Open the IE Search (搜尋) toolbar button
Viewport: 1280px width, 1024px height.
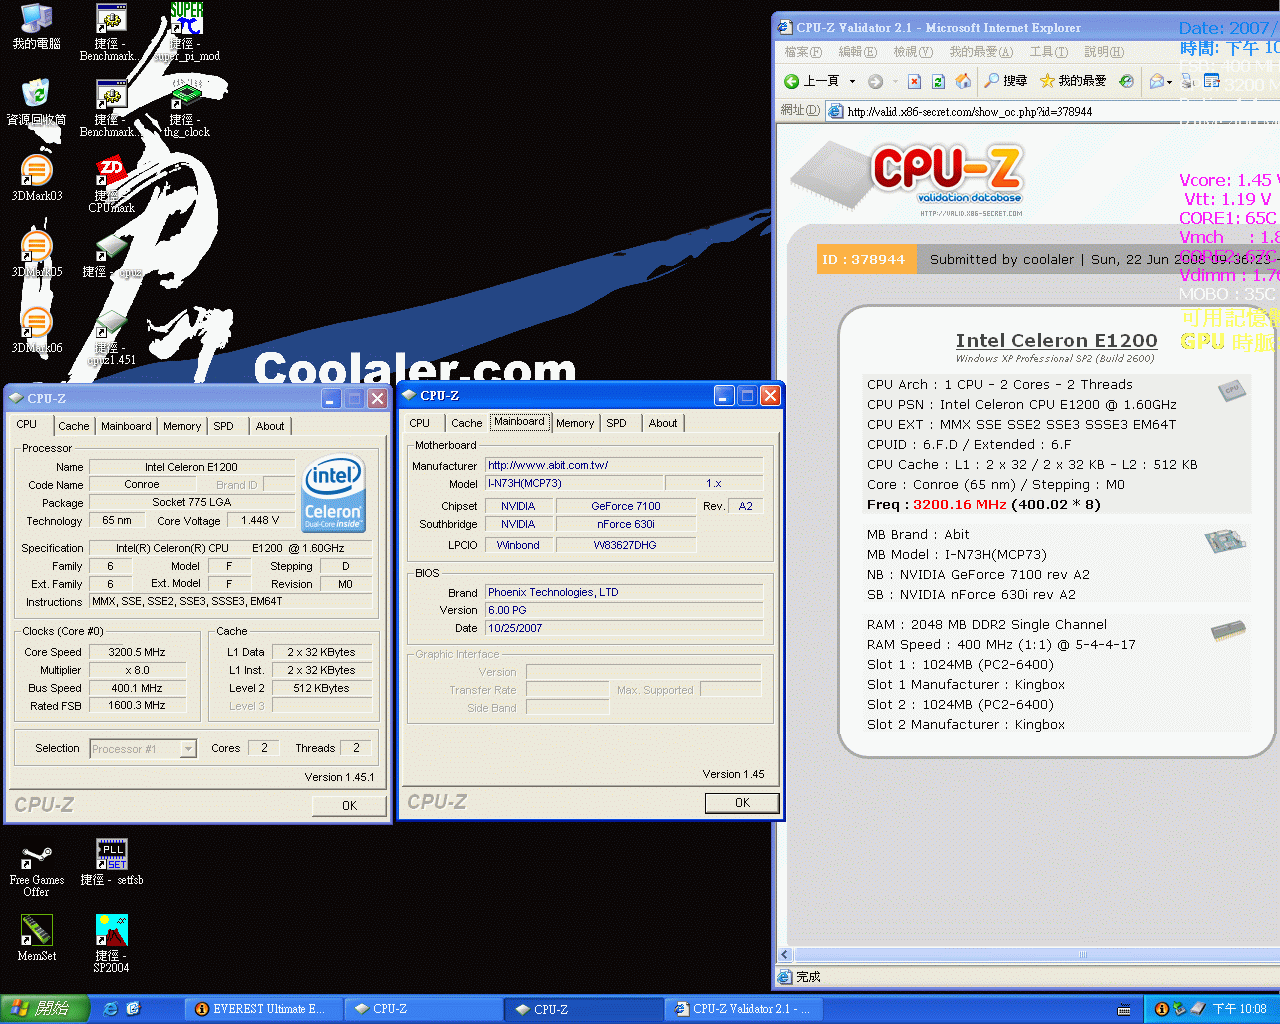point(1006,81)
